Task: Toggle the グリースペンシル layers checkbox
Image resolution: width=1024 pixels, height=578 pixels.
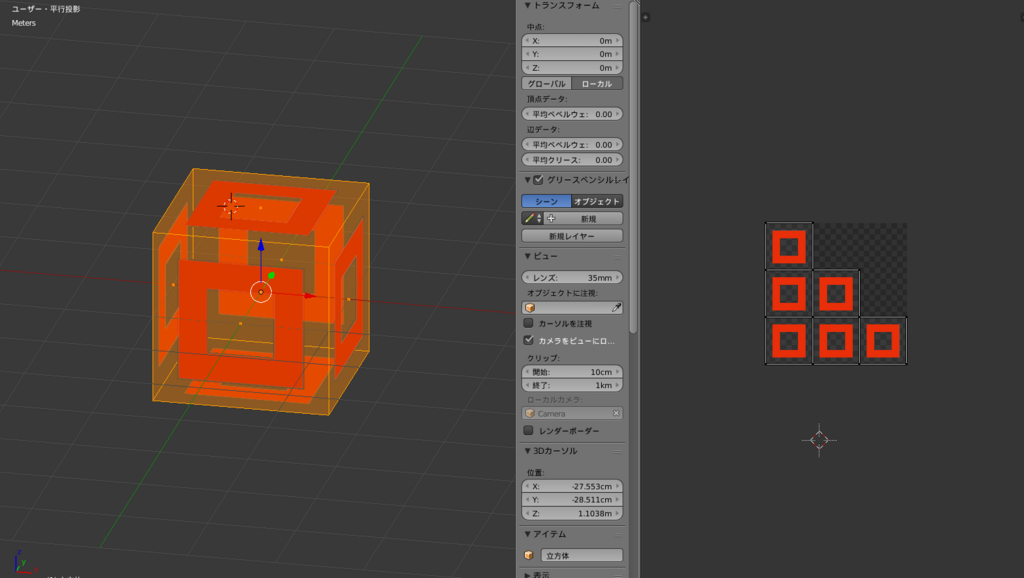Action: (538, 180)
